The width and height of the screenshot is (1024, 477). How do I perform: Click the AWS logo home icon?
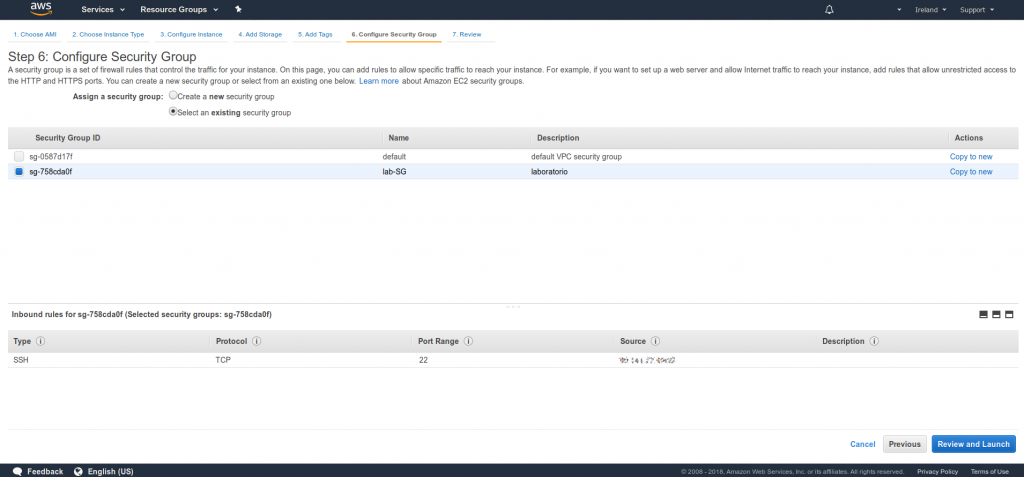(40, 9)
